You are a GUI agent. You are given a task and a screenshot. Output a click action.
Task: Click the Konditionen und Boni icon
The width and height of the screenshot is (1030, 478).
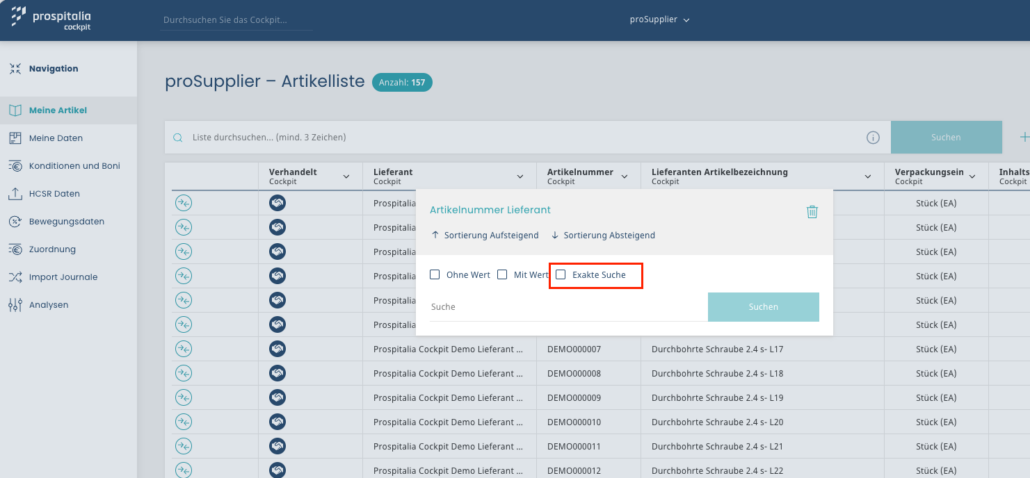coord(16,166)
